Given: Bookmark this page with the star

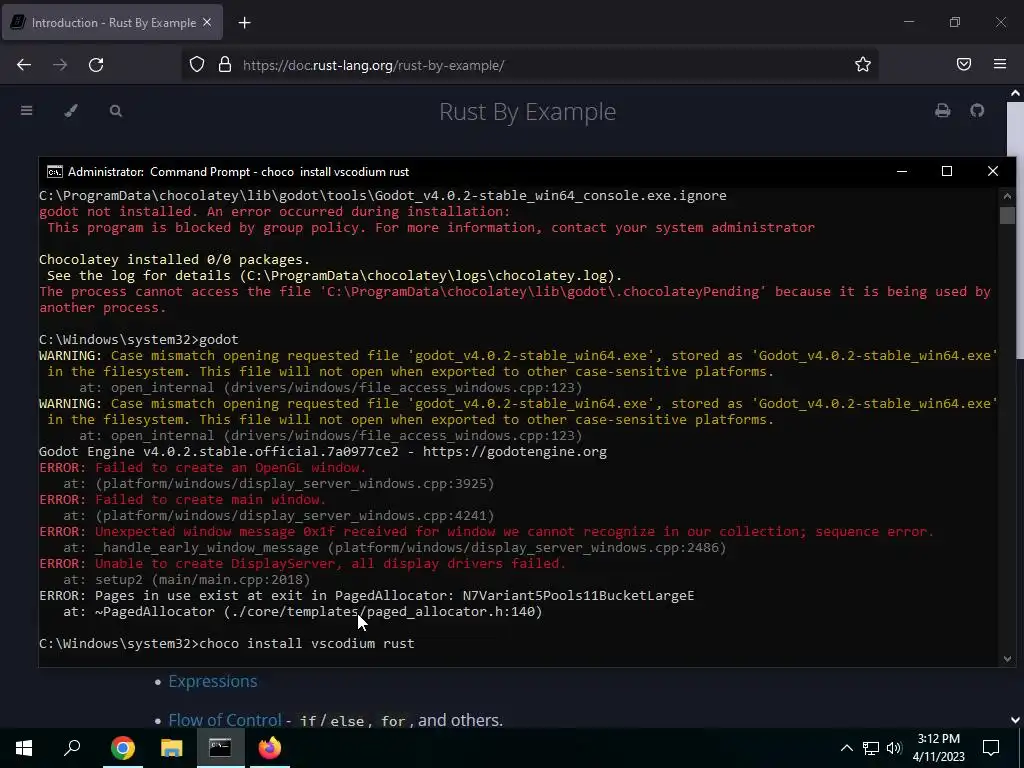Looking at the screenshot, I should coord(863,65).
